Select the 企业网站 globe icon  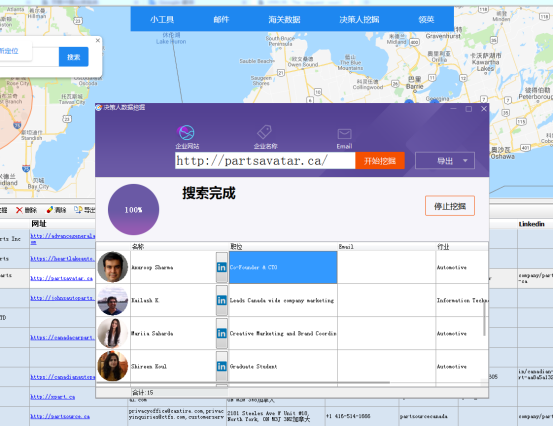187,133
